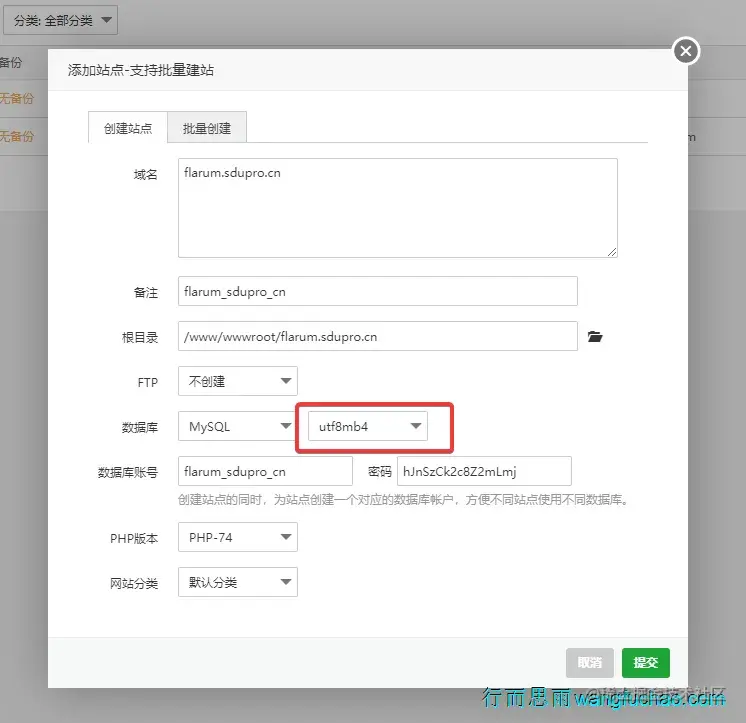Image resolution: width=746 pixels, height=723 pixels.
Task: Click the green 提交 submit button
Action: (x=646, y=663)
